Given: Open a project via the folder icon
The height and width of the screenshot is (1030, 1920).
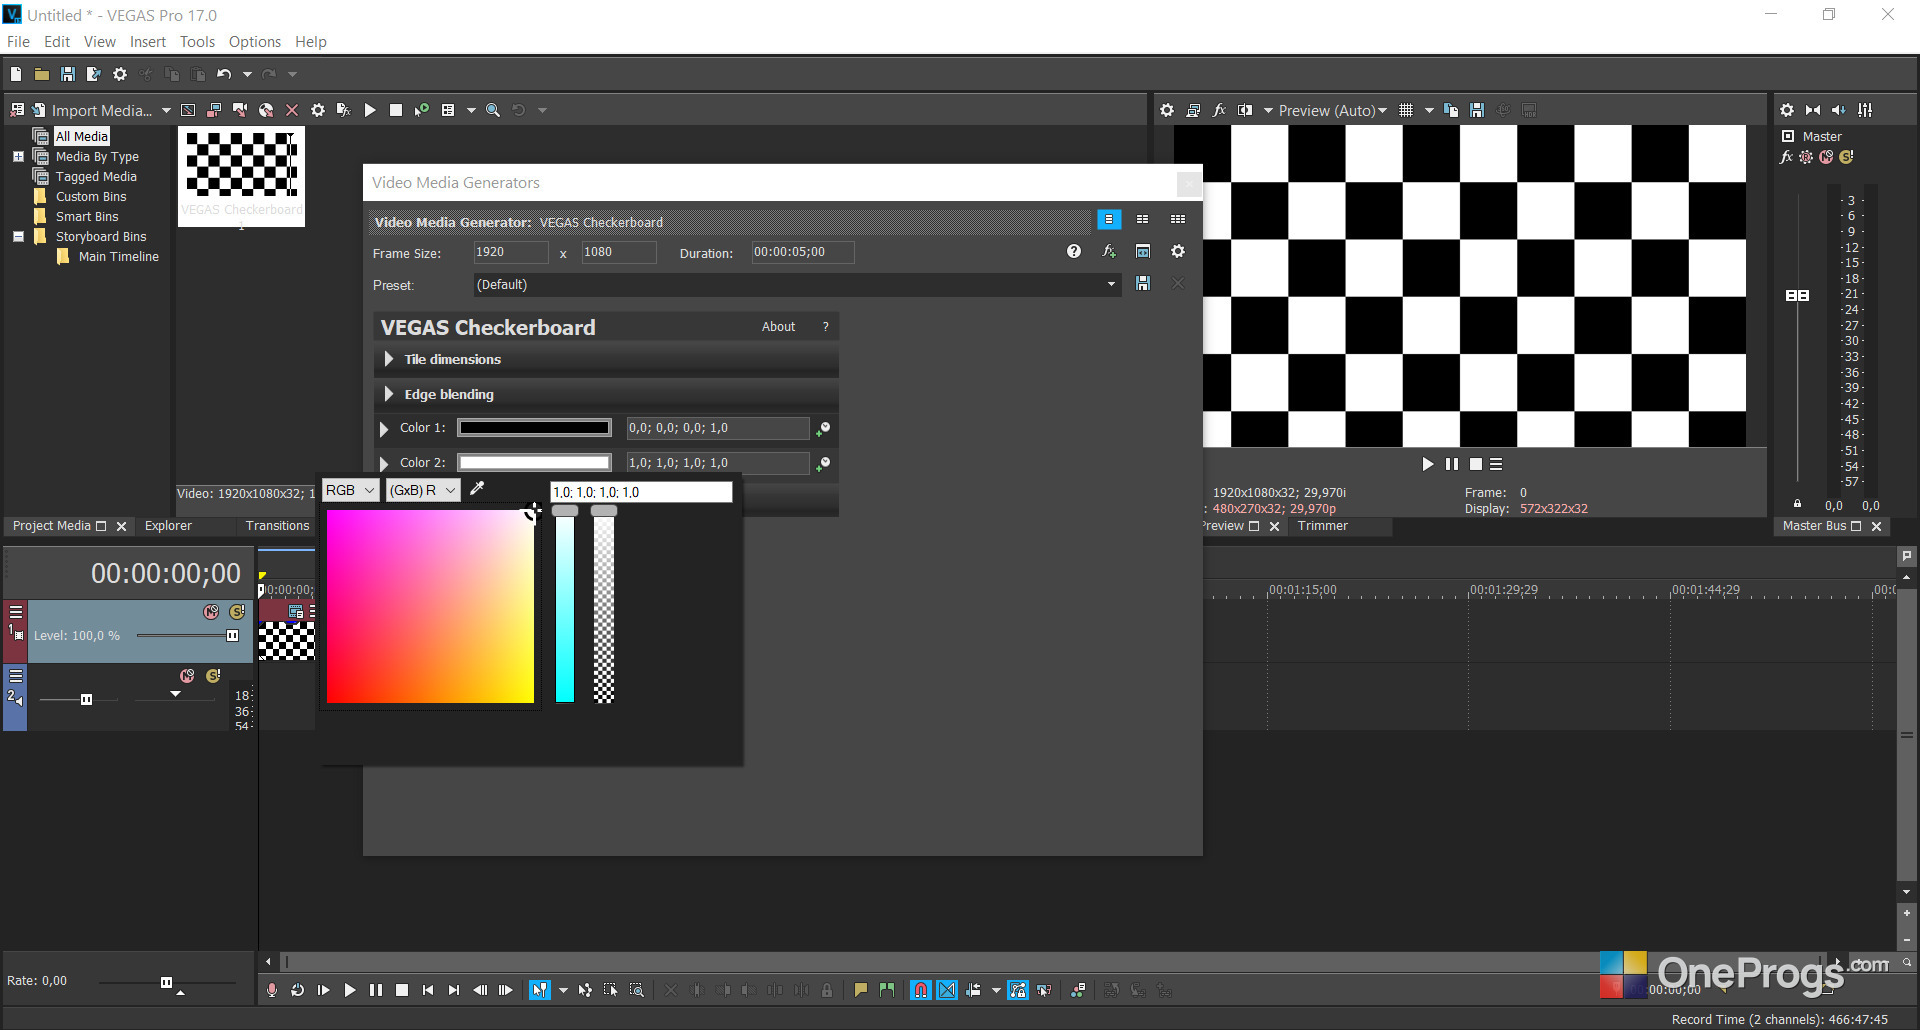Looking at the screenshot, I should 42,74.
